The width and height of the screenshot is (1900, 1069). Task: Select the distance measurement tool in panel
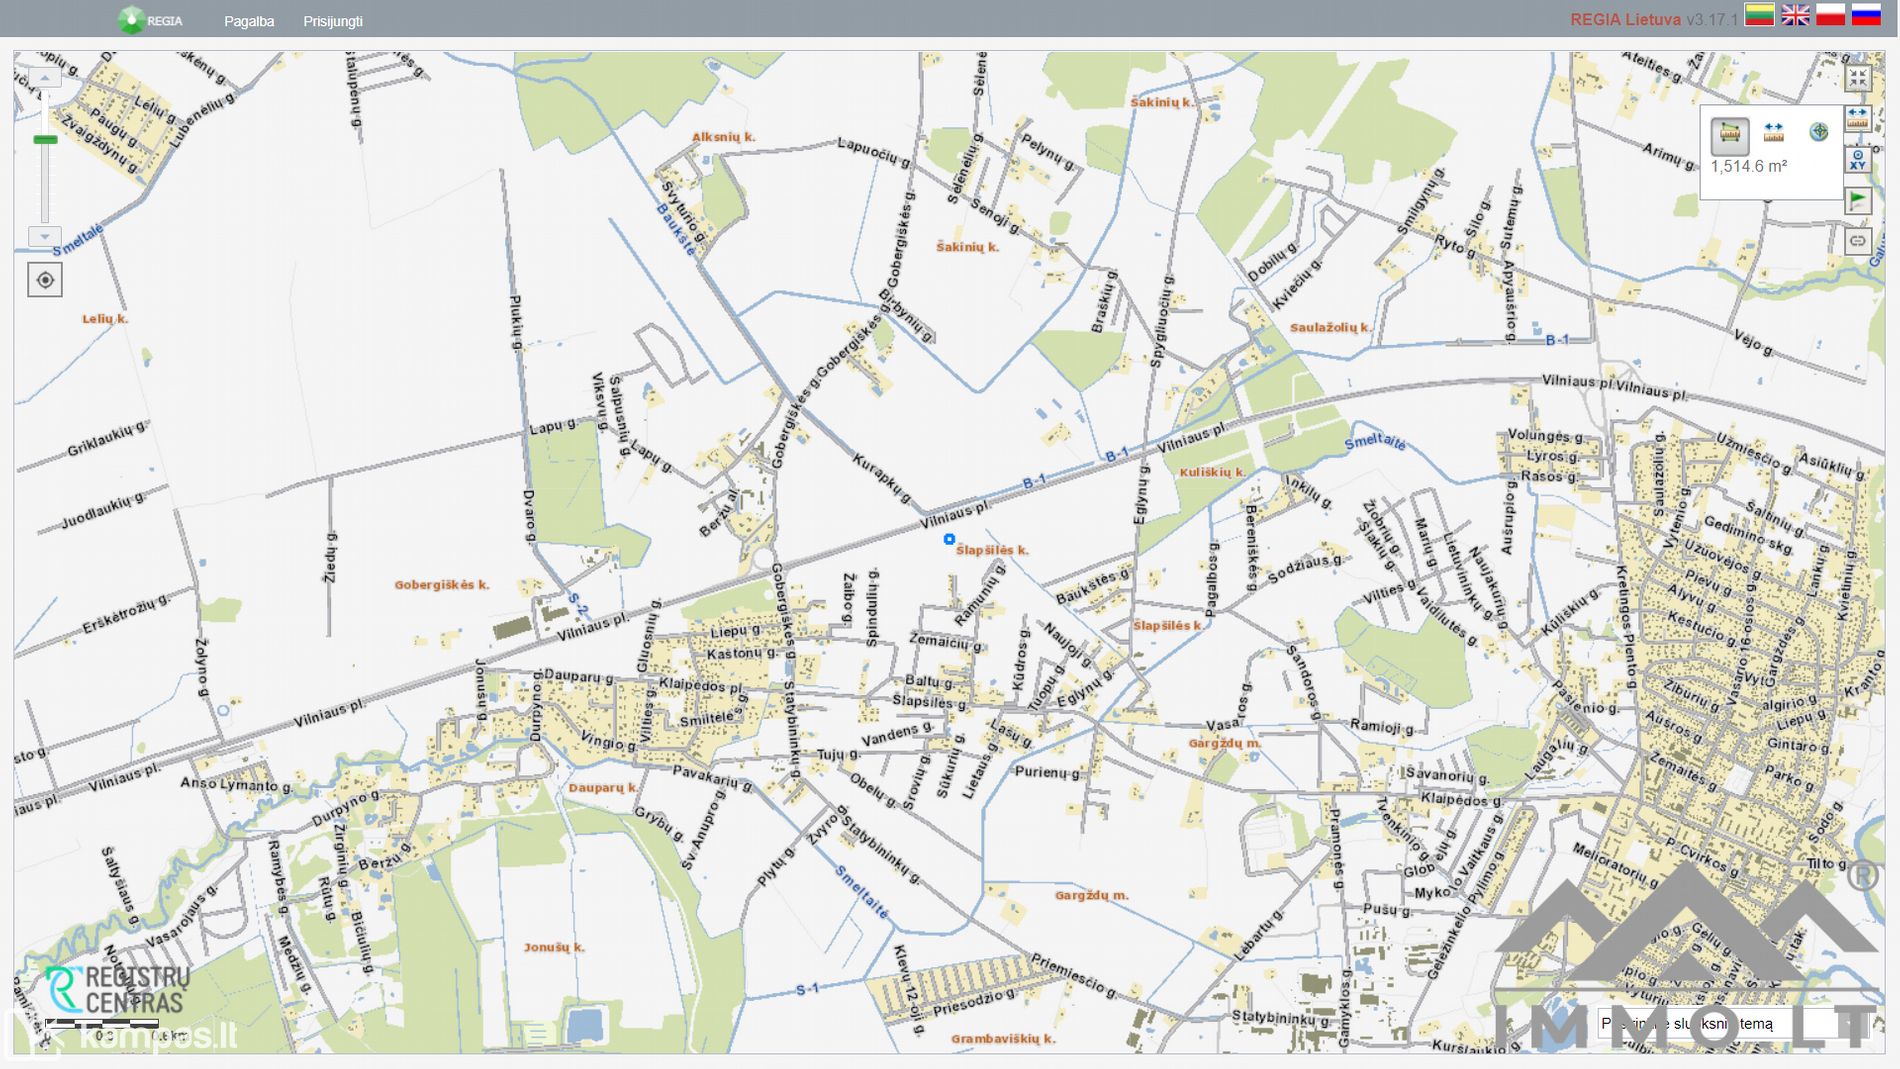coord(1774,133)
